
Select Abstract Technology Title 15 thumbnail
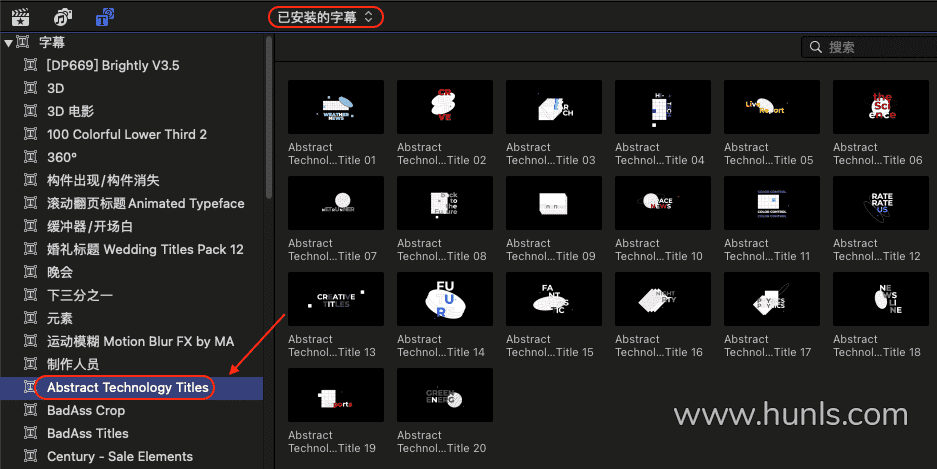[x=554, y=299]
